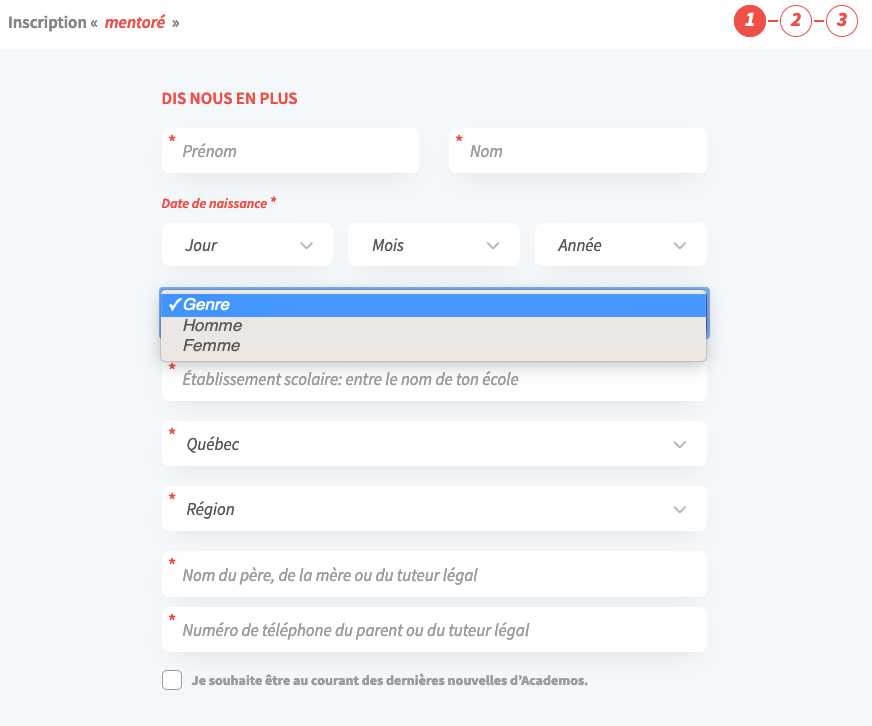The width and height of the screenshot is (872, 726).
Task: Select the Genre placeholder option
Action: pos(207,305)
